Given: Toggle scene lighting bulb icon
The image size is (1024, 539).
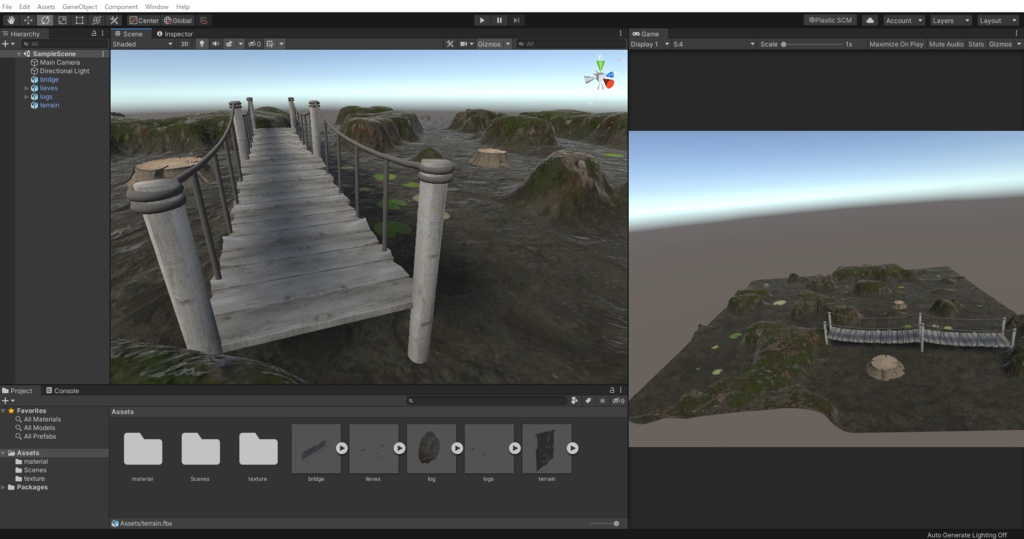Looking at the screenshot, I should (x=202, y=44).
